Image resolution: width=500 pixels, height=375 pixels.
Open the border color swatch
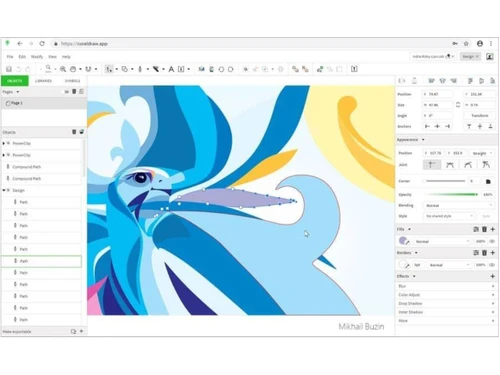(404, 265)
